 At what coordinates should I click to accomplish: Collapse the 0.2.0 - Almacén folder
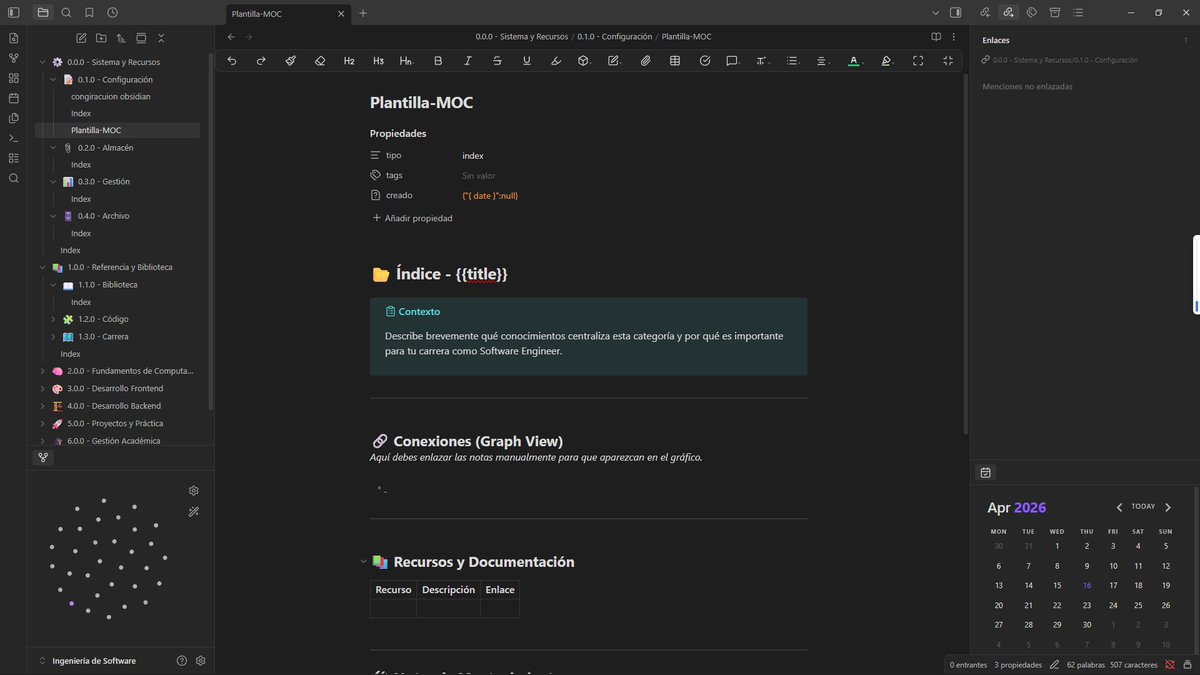coord(53,147)
